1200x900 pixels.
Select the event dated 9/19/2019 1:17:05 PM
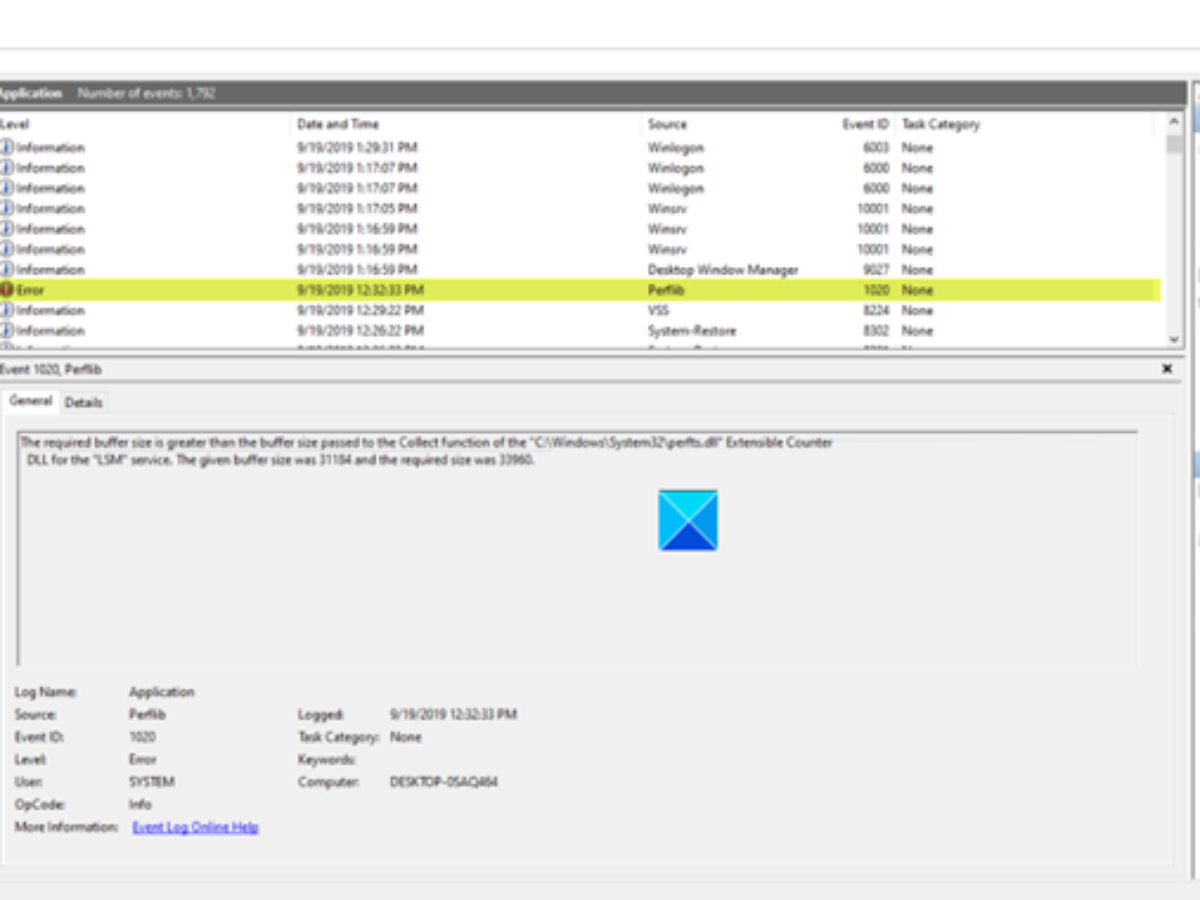coord(357,208)
